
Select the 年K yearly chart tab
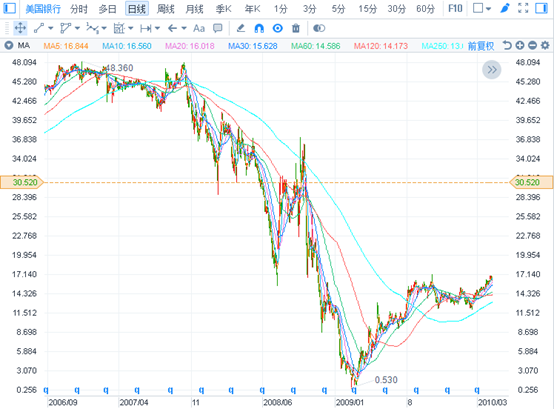click(252, 9)
